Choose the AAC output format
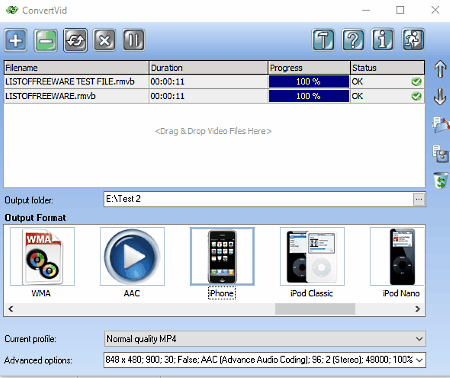Image resolution: width=450 pixels, height=378 pixels. 132,263
